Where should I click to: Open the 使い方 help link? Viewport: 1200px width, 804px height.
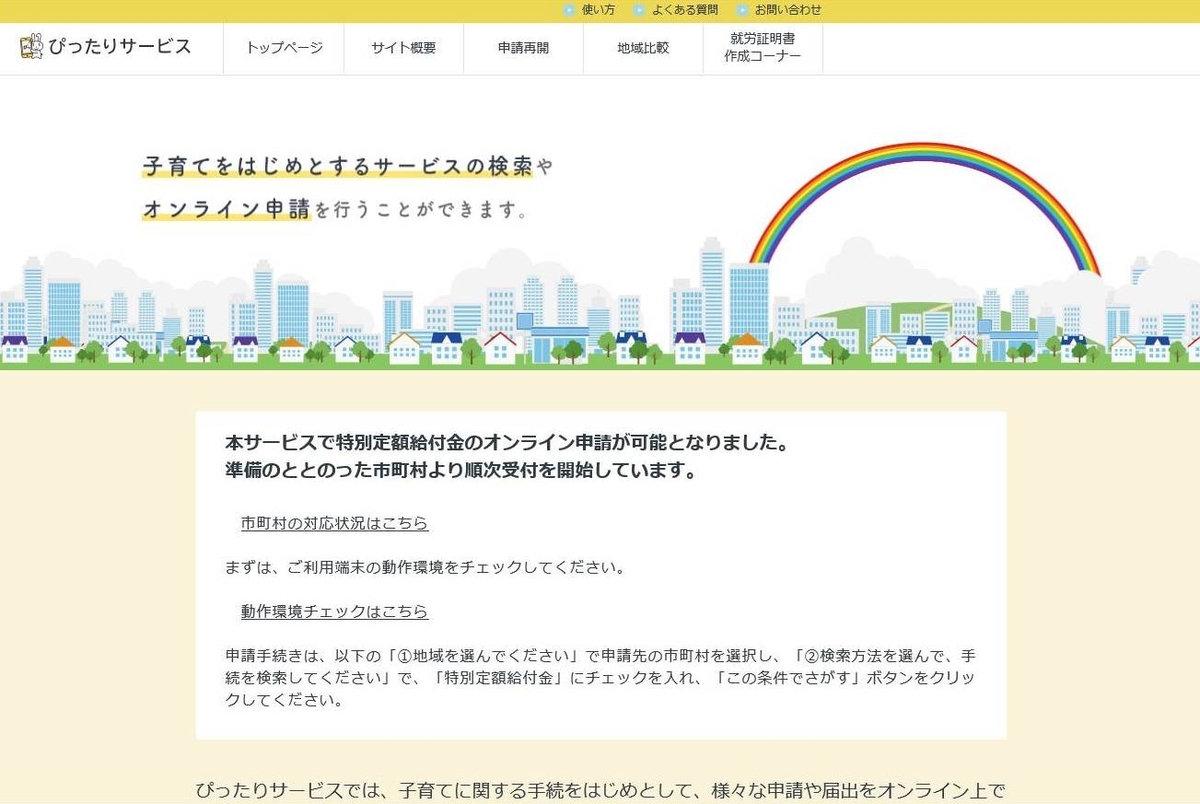[598, 10]
